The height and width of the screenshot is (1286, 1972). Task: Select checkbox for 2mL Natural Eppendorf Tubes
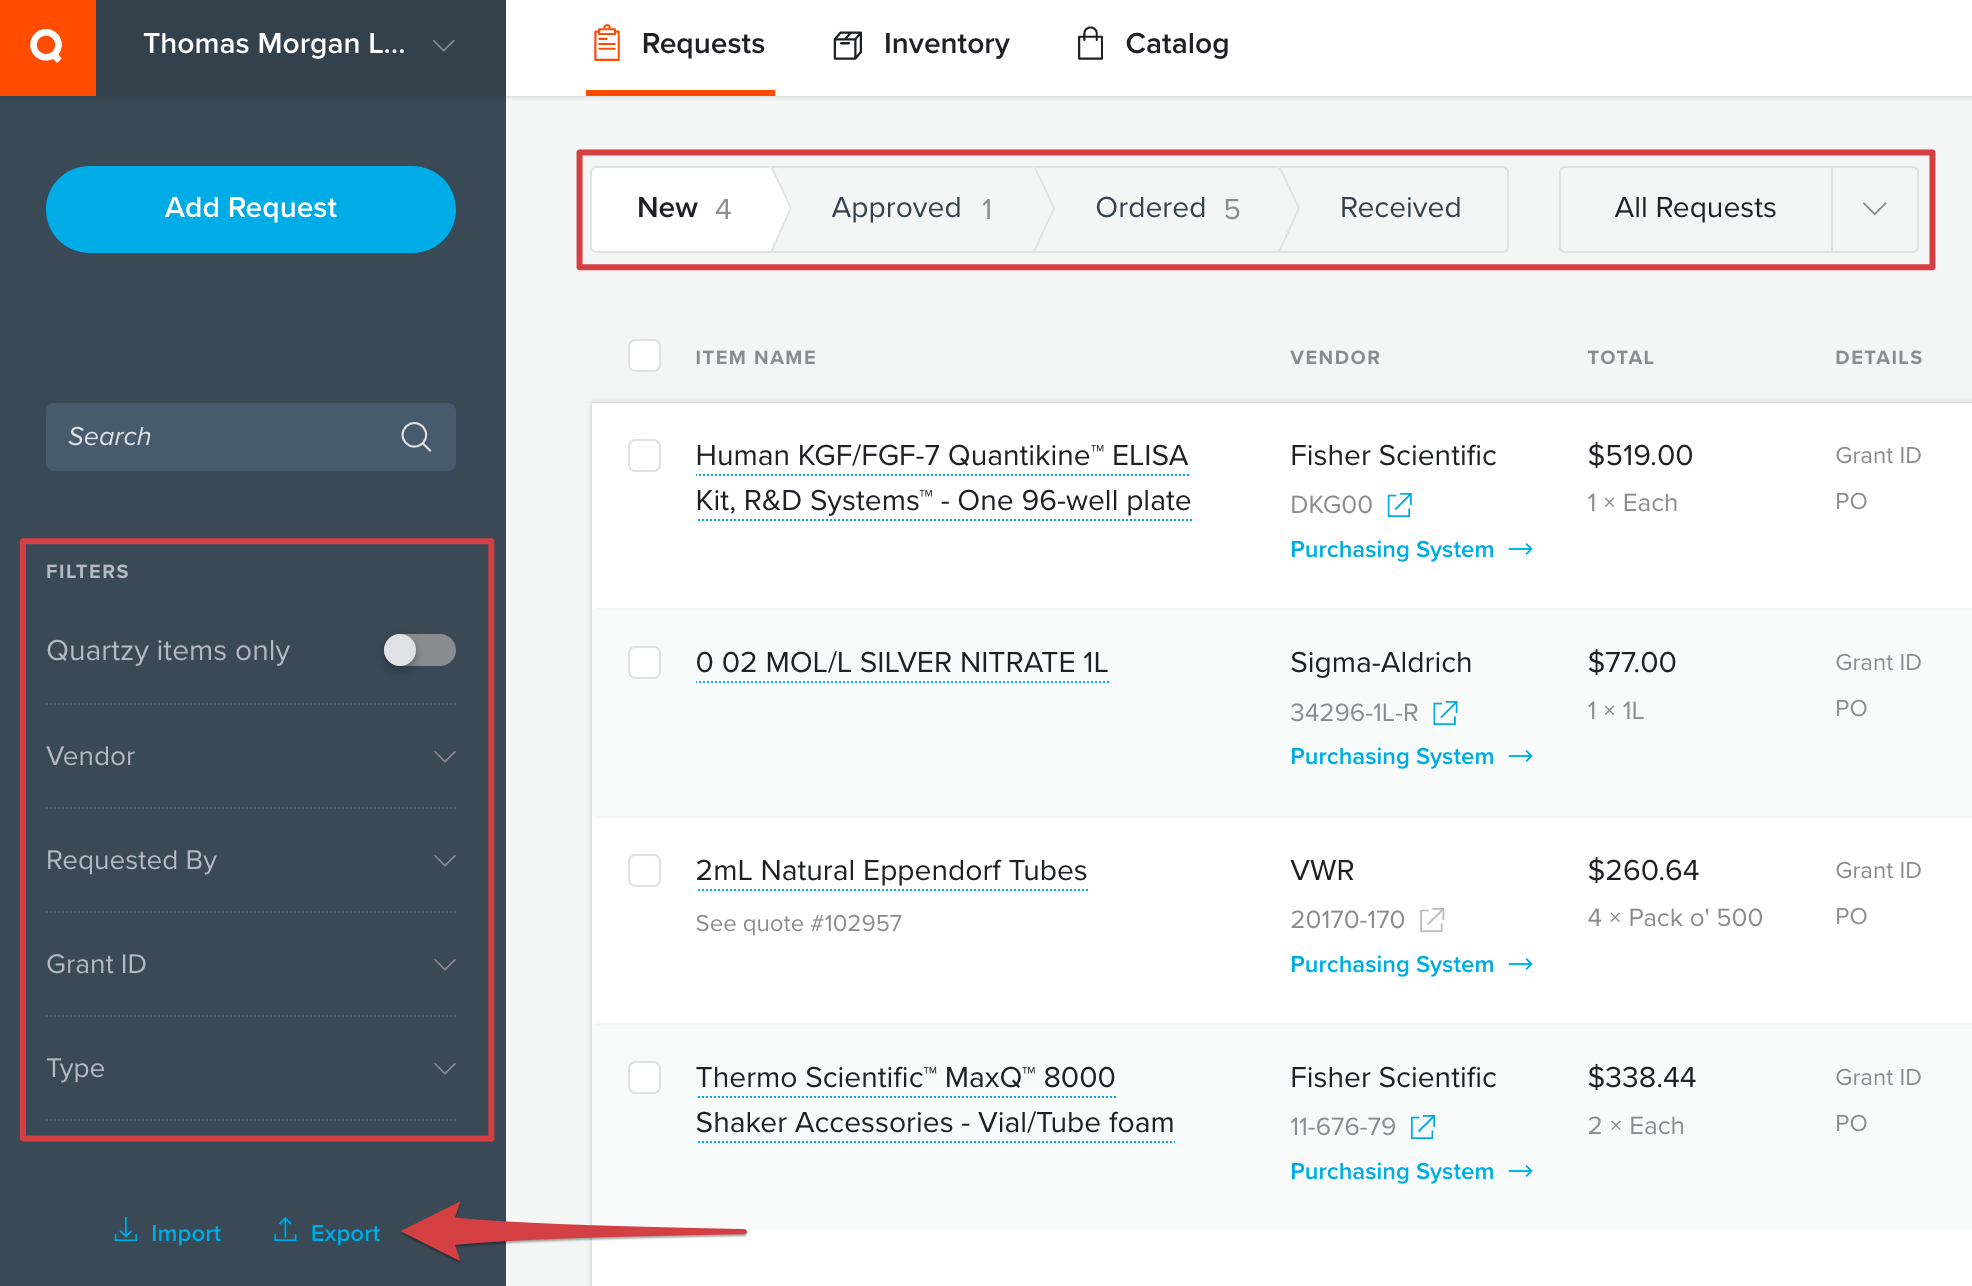coord(645,870)
